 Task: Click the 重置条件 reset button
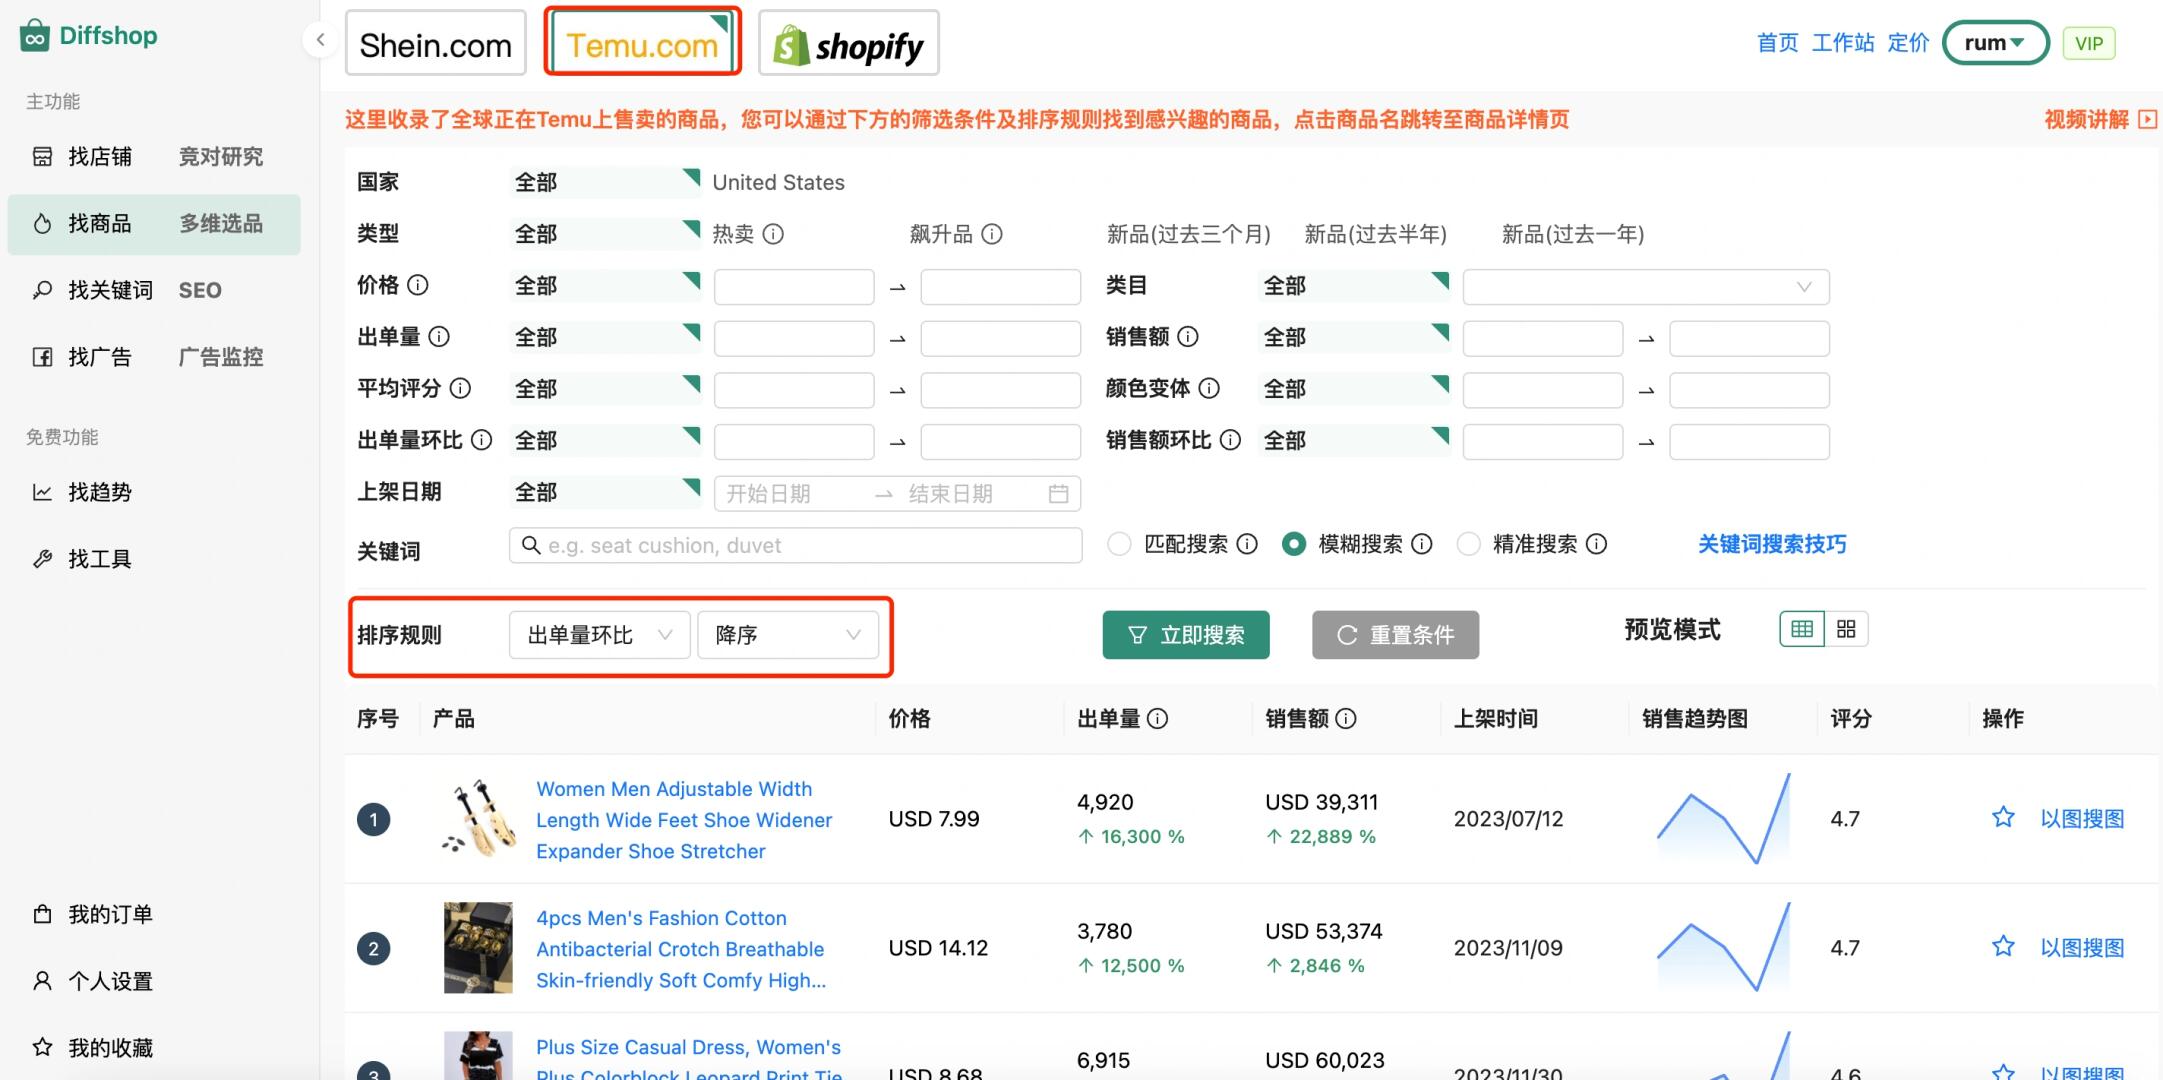(1395, 635)
